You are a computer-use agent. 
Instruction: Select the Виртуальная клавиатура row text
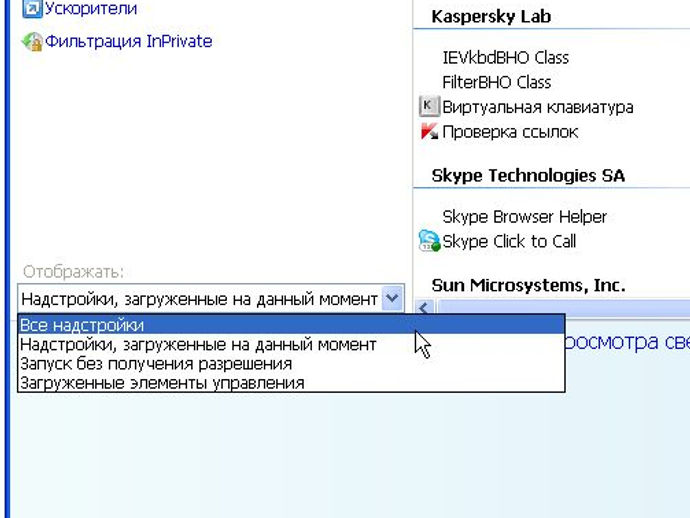pyautogui.click(x=538, y=107)
